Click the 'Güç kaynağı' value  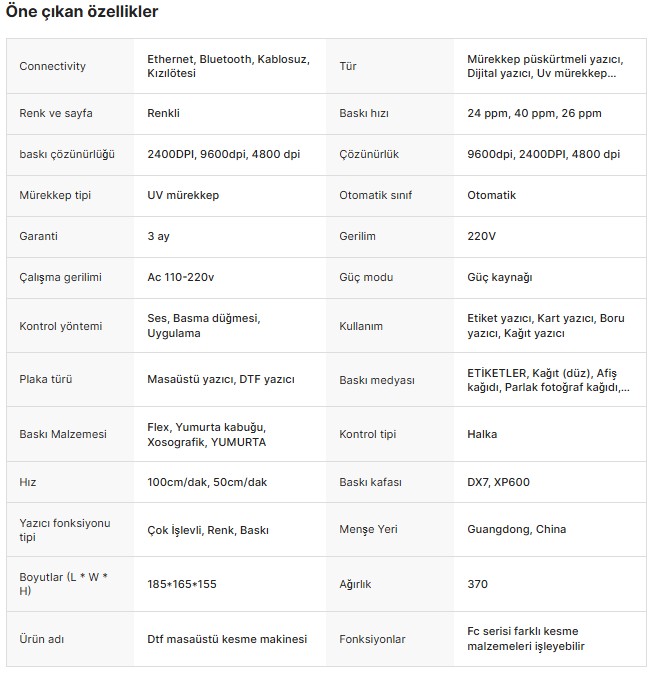pyautogui.click(x=500, y=277)
